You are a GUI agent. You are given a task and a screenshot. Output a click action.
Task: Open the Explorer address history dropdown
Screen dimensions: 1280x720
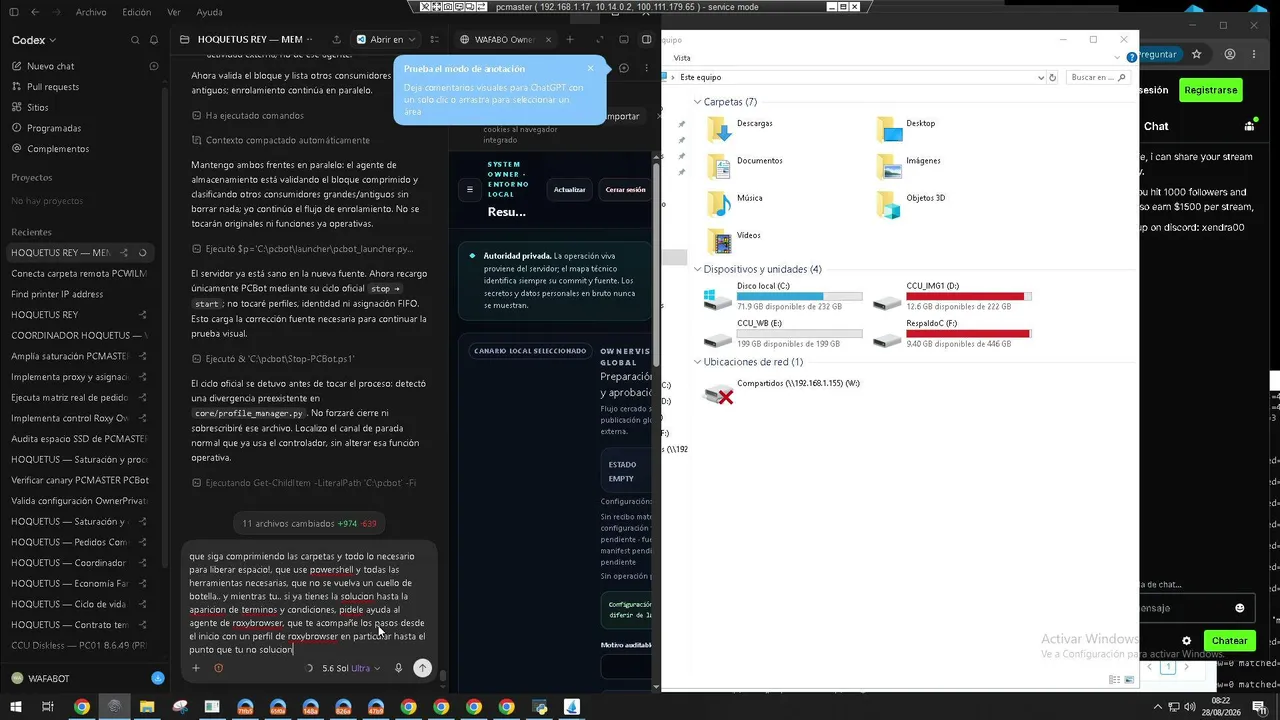click(x=1041, y=77)
